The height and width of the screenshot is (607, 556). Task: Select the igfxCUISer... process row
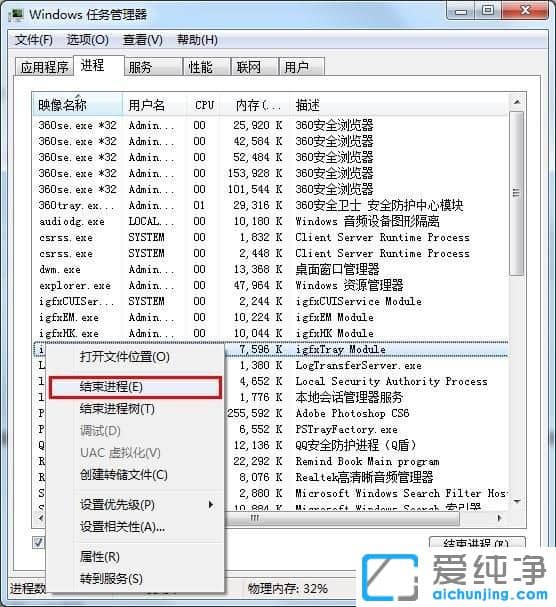tap(270, 301)
